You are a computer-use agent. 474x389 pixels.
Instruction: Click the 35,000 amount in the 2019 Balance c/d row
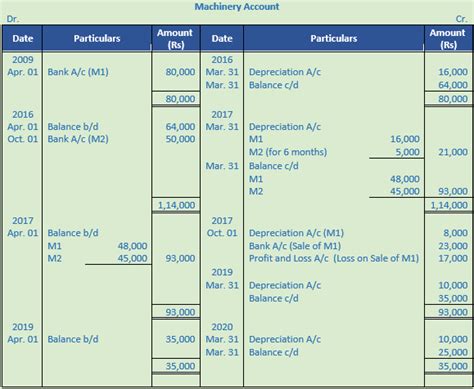[x=453, y=298]
